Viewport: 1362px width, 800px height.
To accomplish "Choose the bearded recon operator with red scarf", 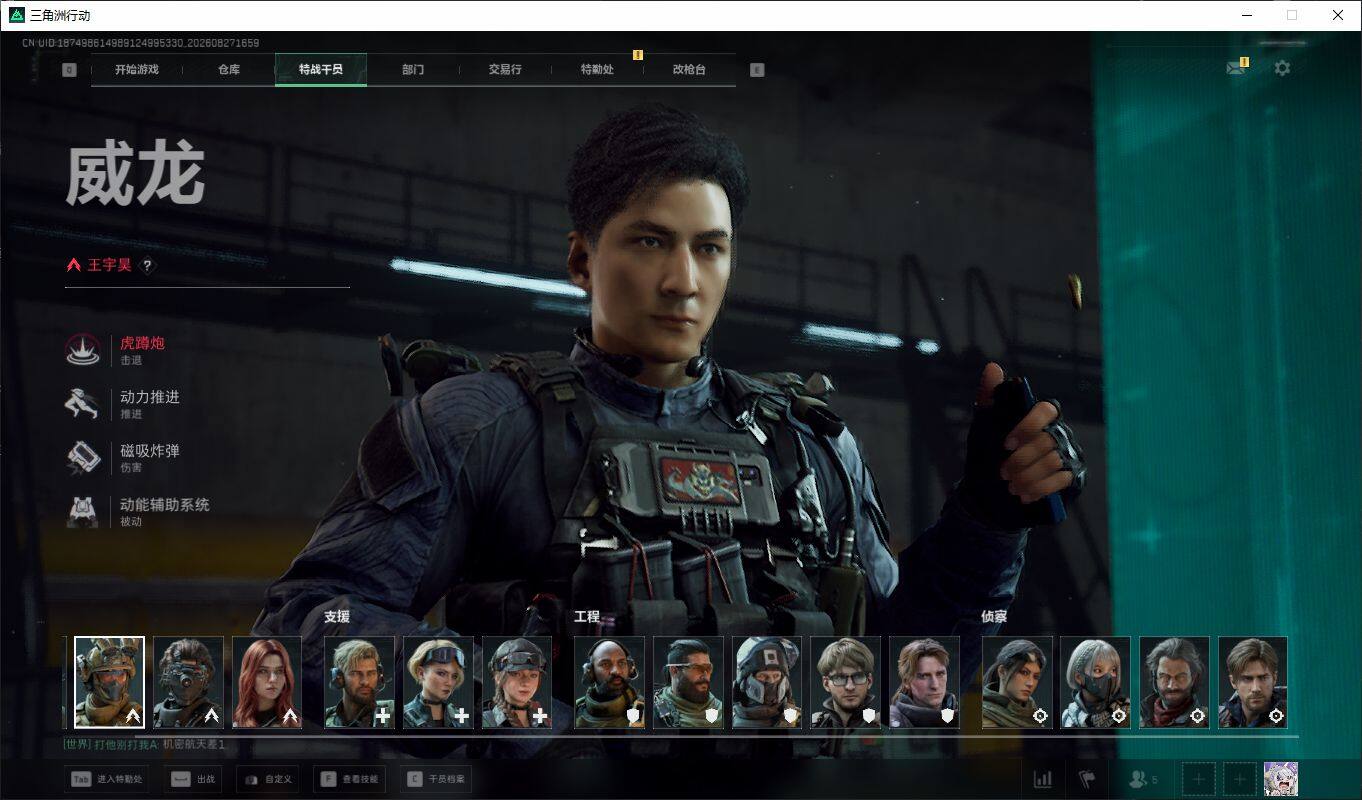I will click(x=1175, y=682).
